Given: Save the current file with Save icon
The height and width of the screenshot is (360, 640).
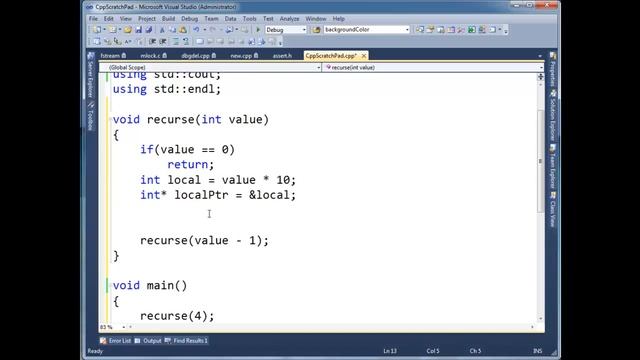Looking at the screenshot, I should (138, 30).
